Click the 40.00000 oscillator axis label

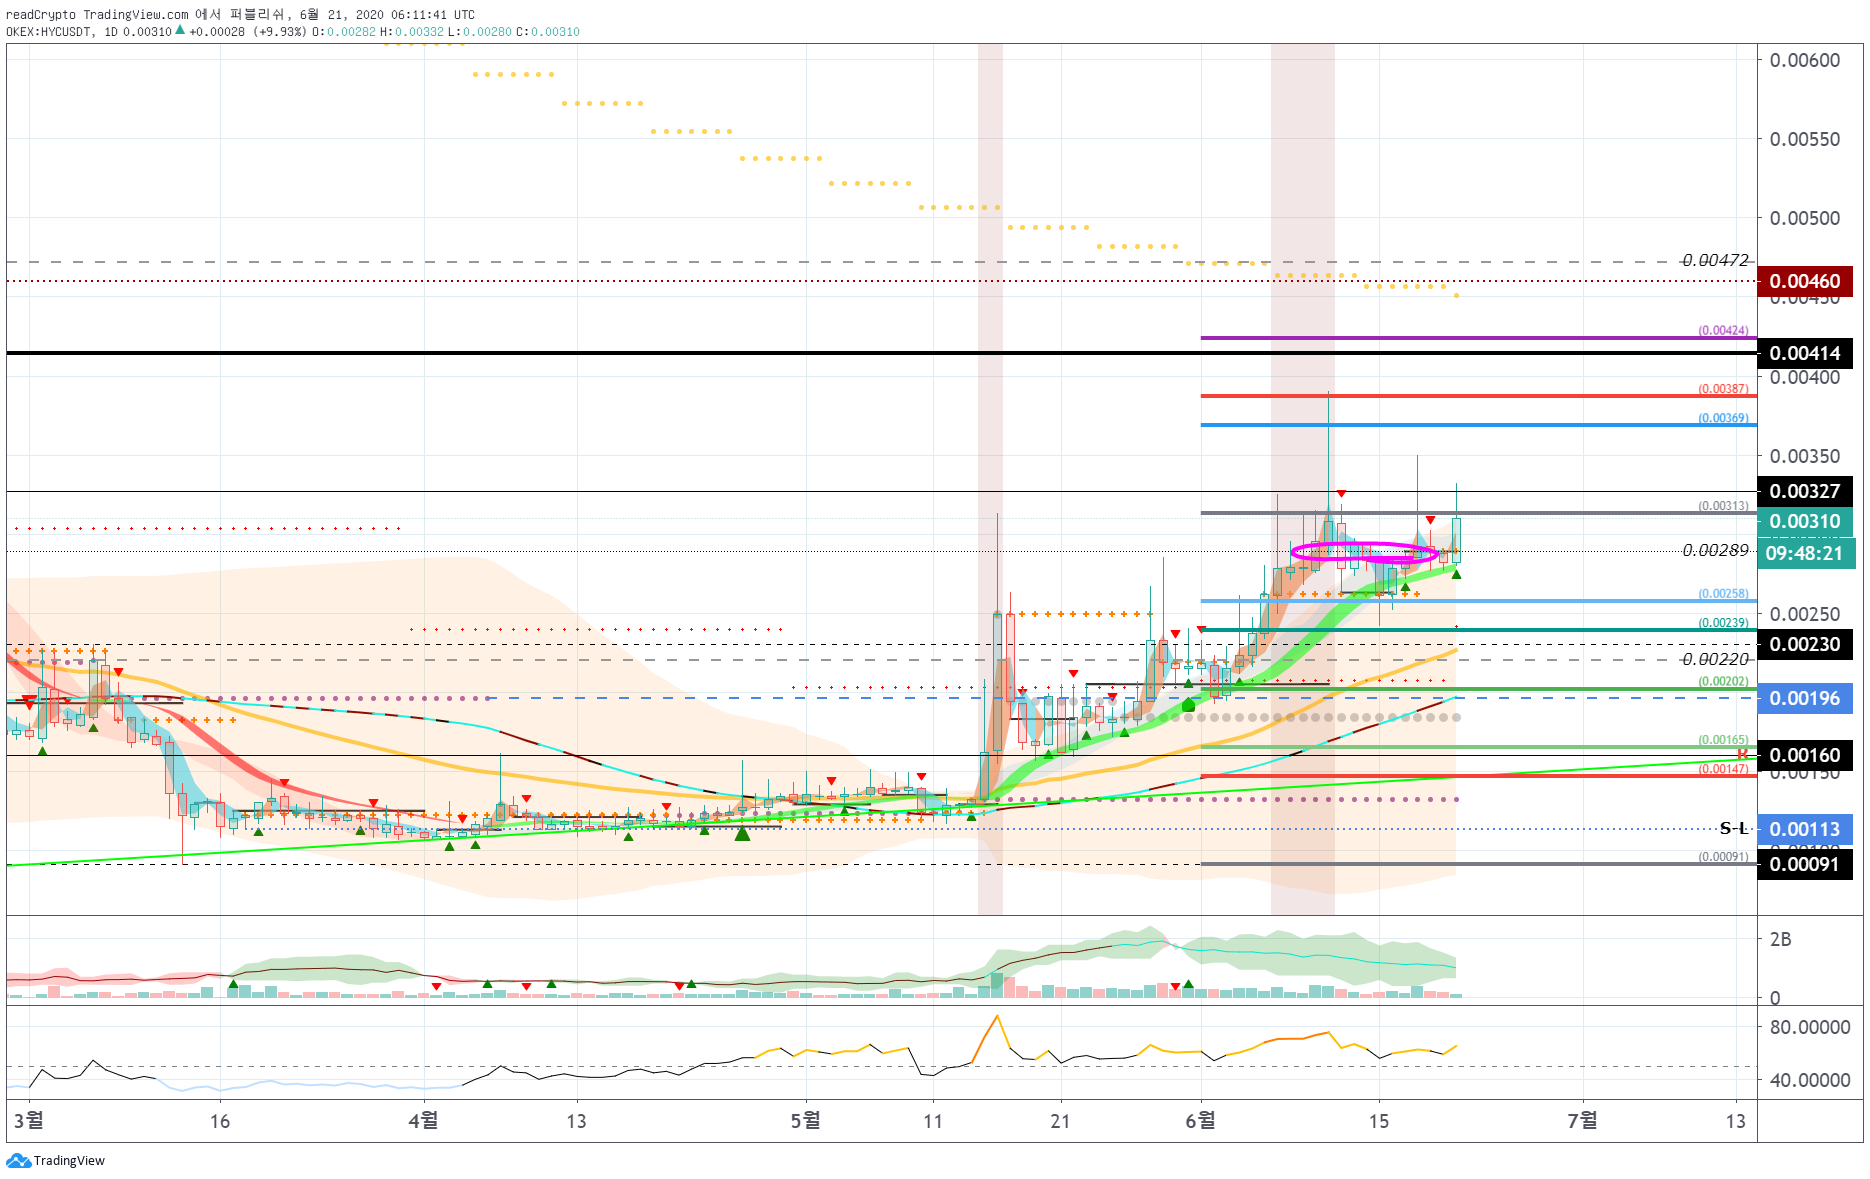click(1809, 1080)
